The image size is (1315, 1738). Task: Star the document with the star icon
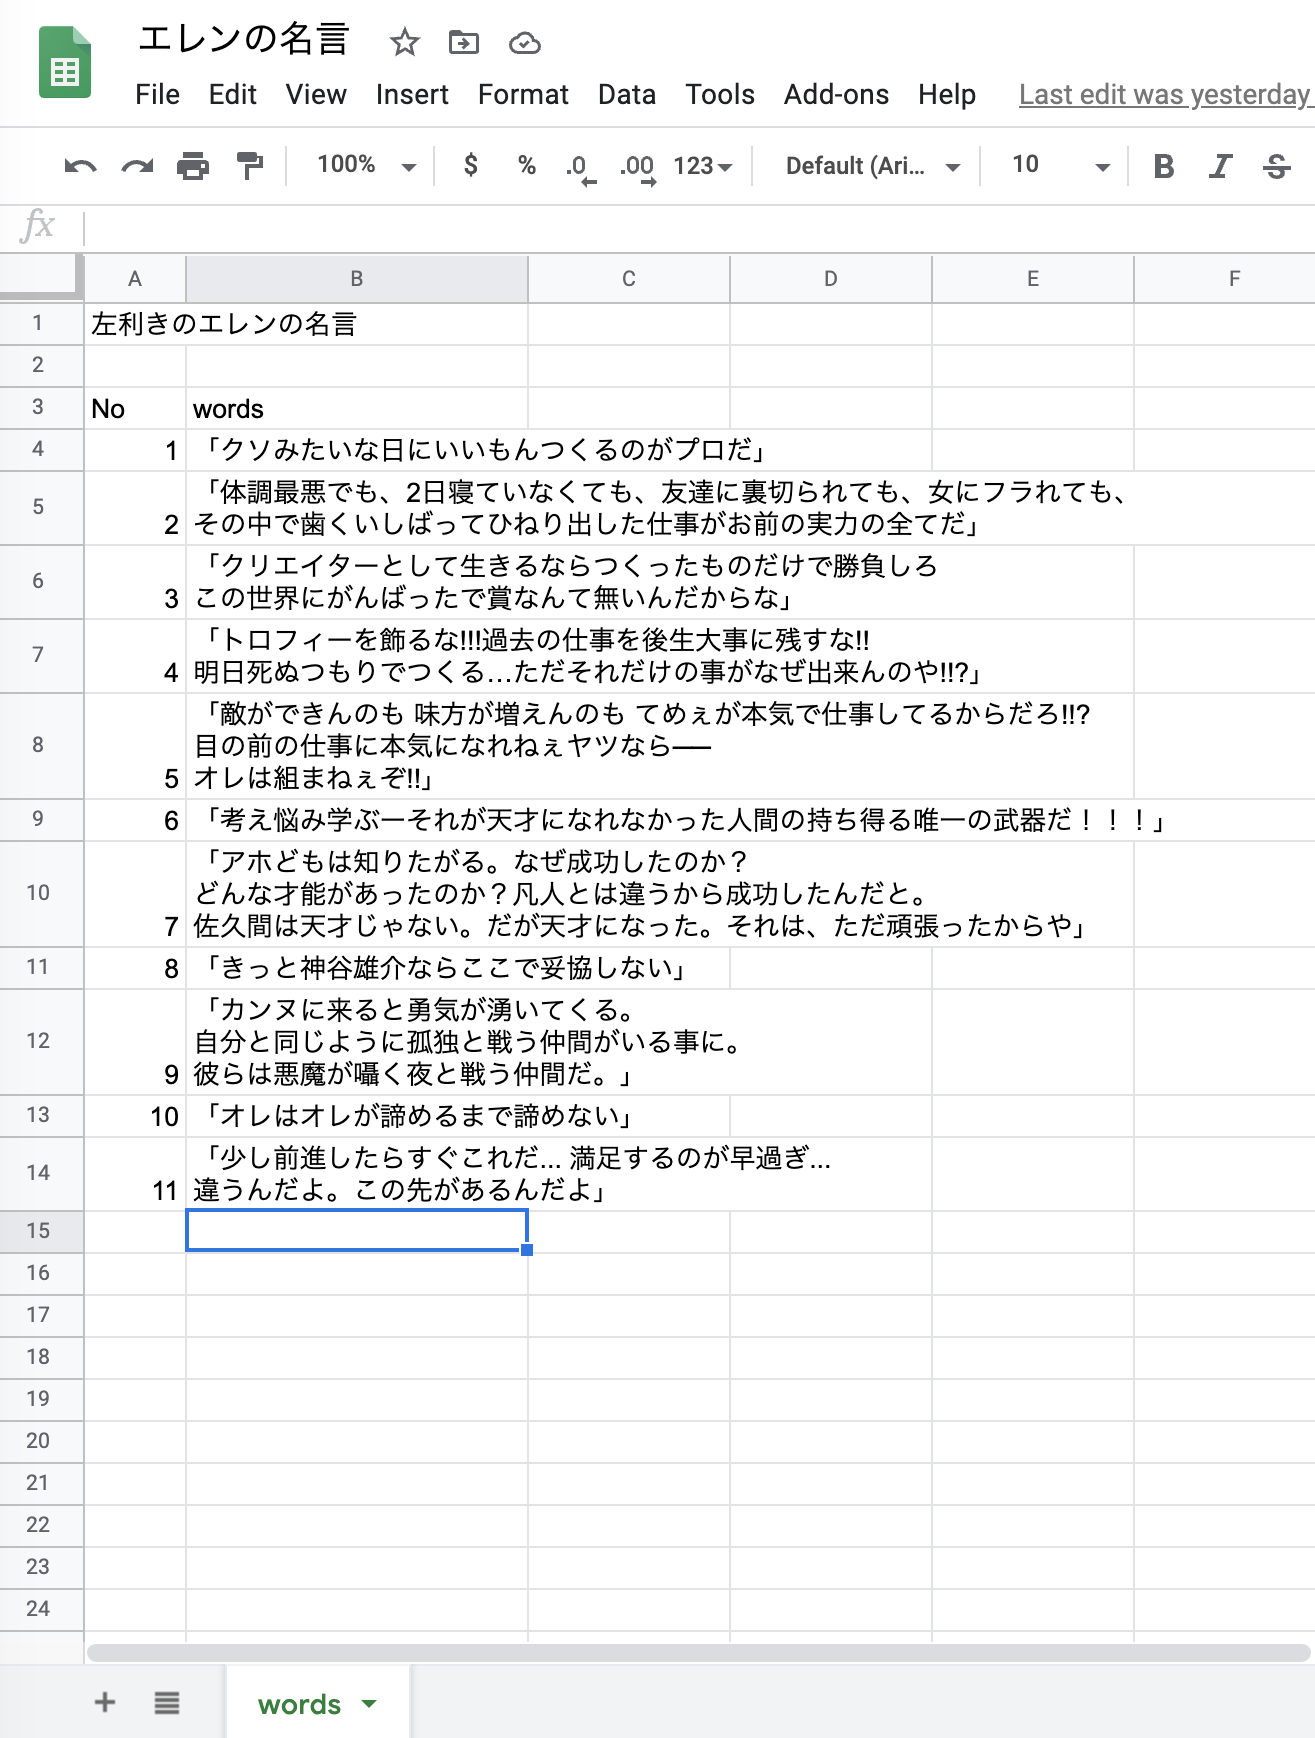[x=404, y=42]
